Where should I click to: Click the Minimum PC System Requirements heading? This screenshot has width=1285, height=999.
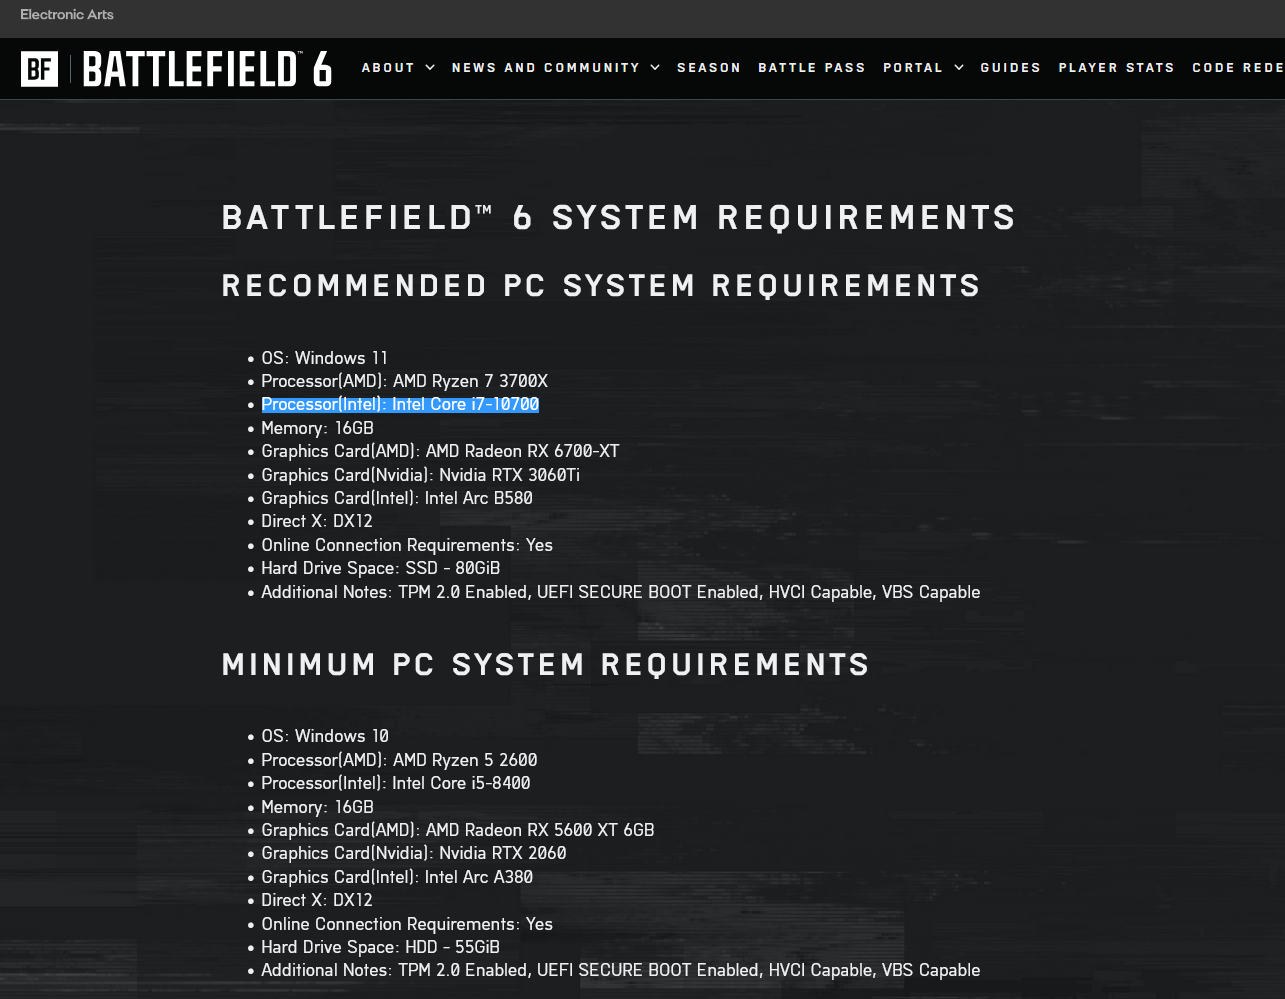click(545, 665)
